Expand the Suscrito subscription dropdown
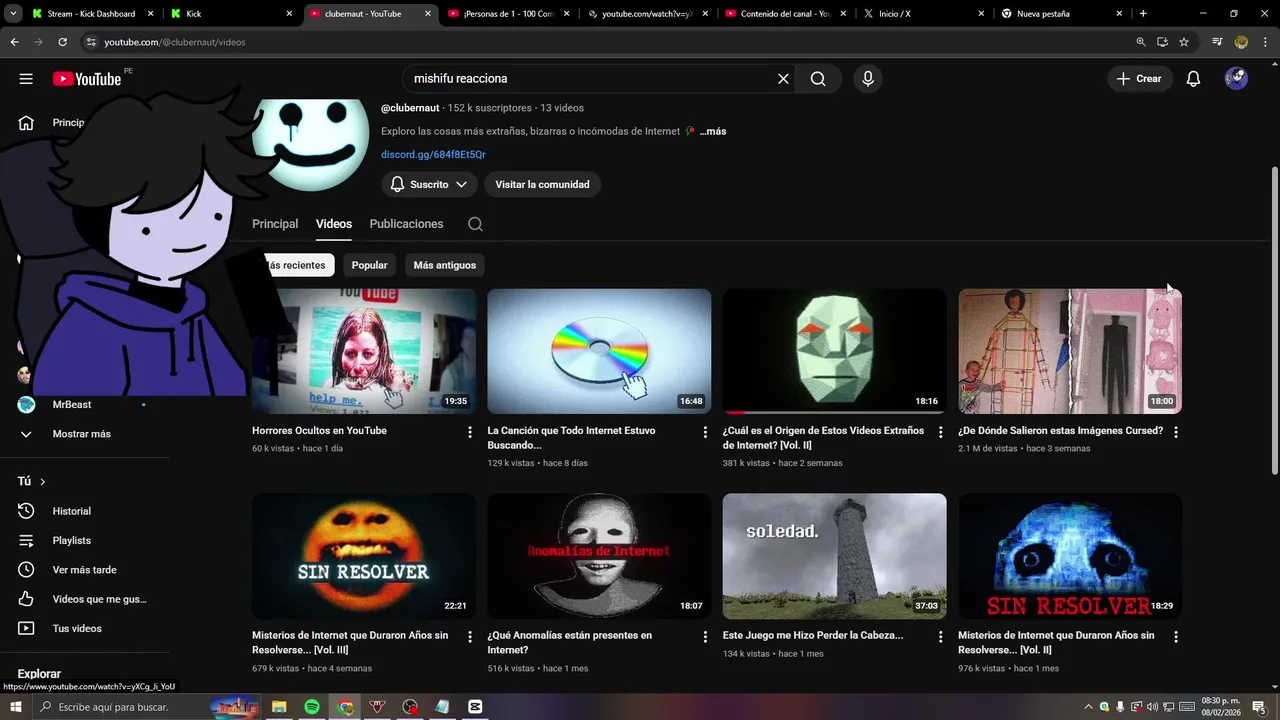The image size is (1280, 720). pos(429,184)
